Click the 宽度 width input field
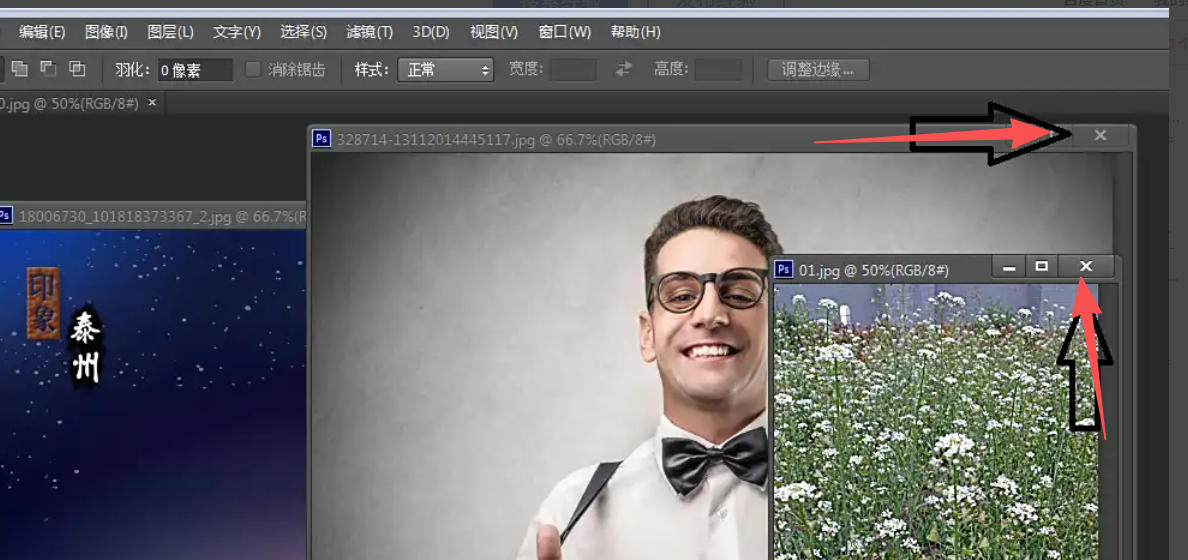1188x560 pixels. coord(574,70)
